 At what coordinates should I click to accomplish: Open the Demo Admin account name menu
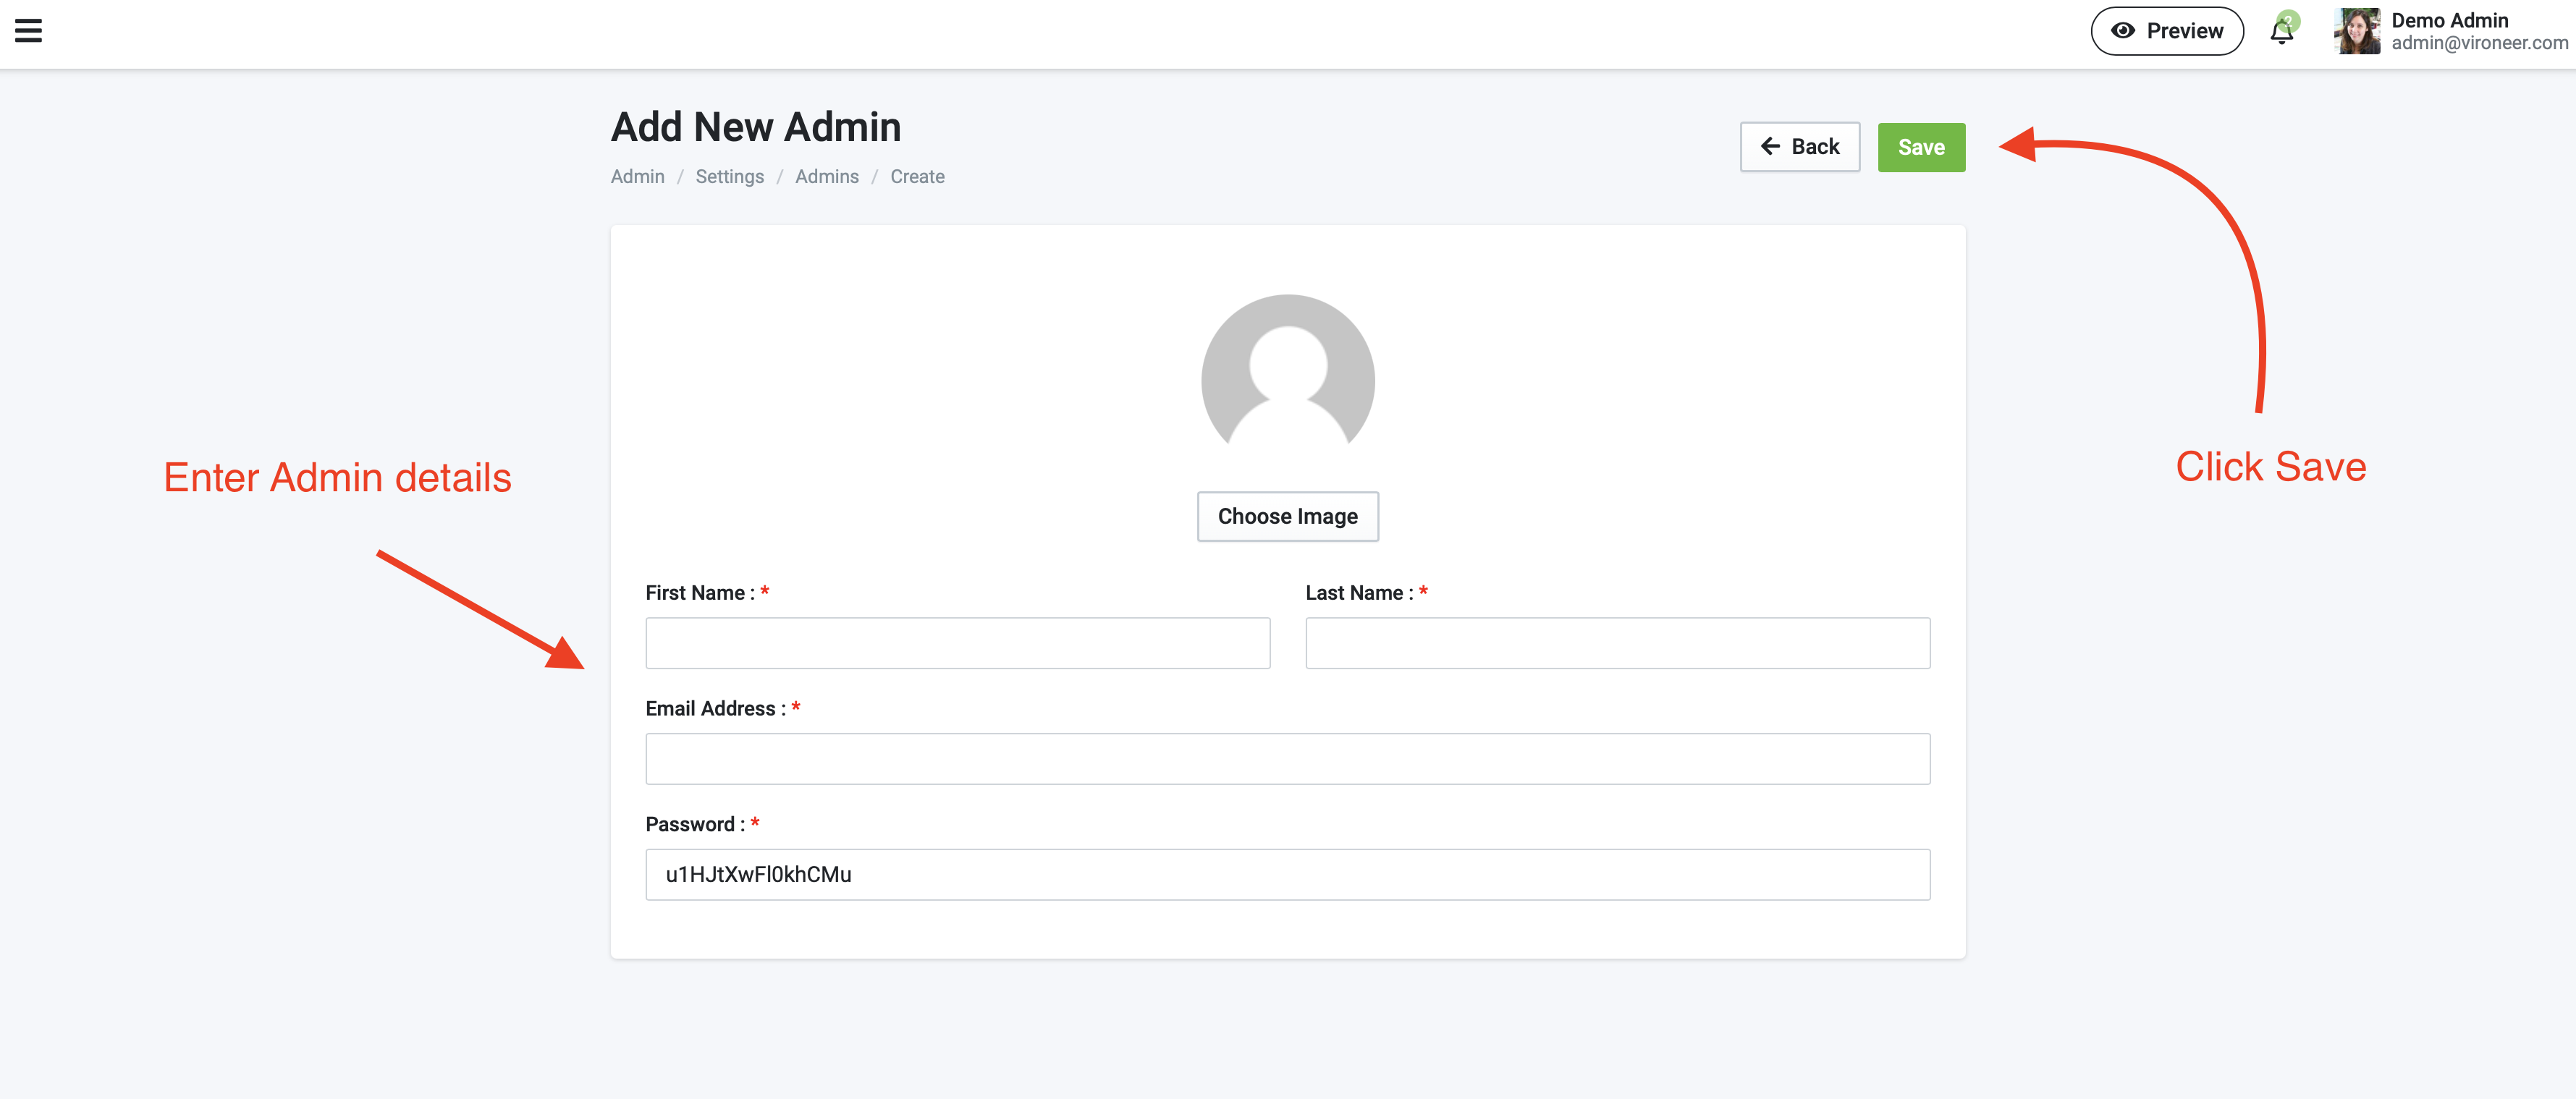(2449, 20)
